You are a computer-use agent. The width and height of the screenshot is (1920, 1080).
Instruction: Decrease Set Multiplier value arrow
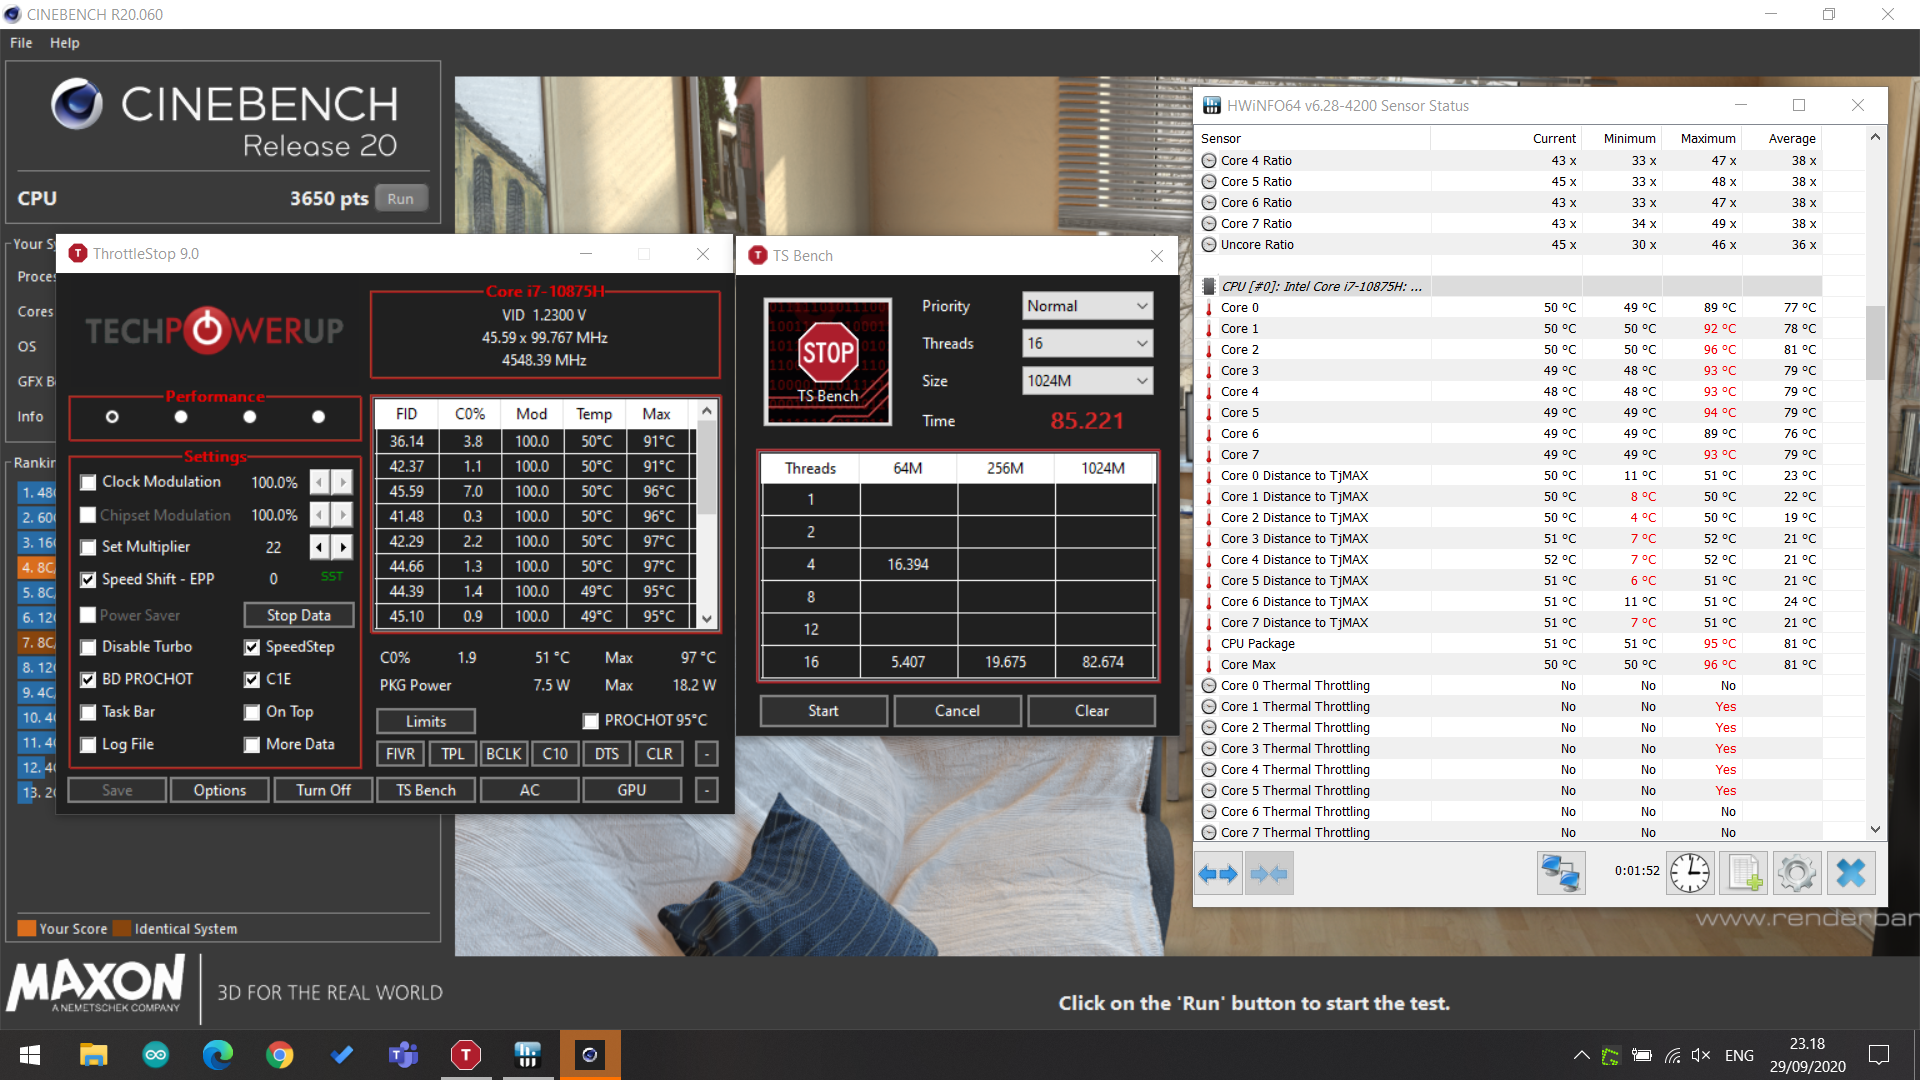[320, 547]
